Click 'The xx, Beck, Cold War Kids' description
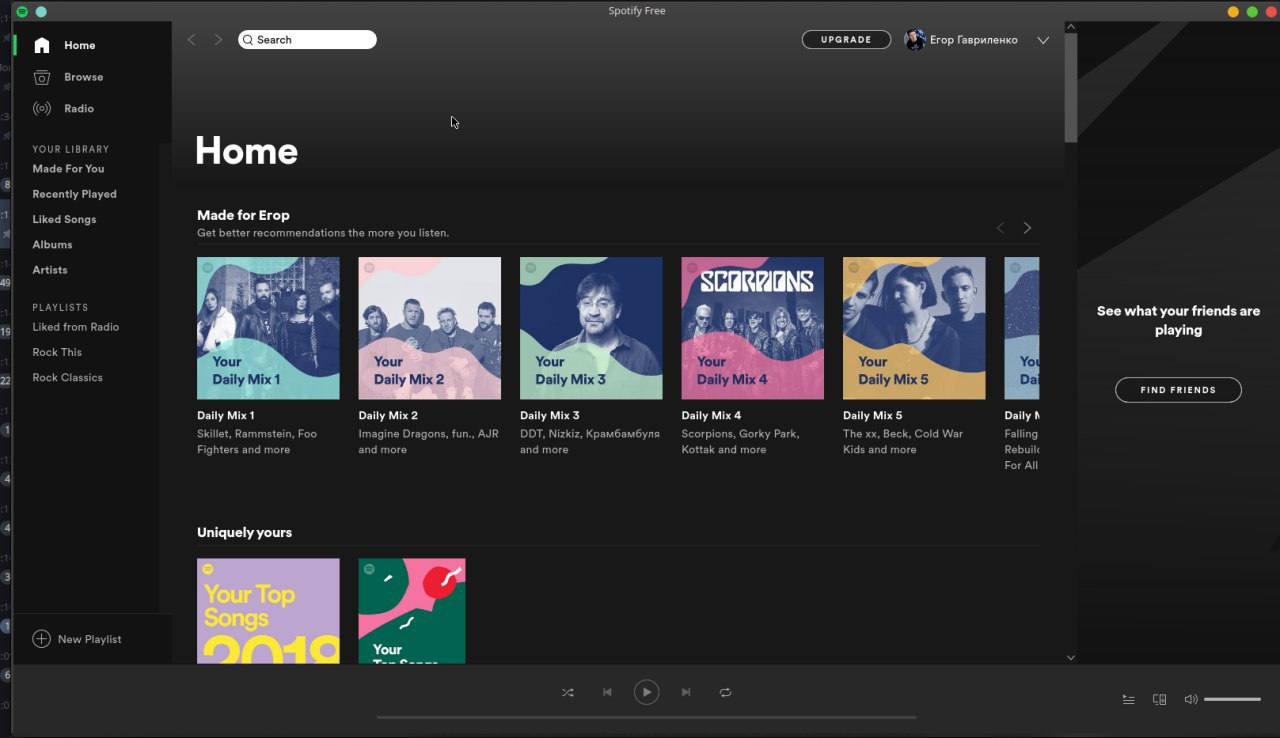 (x=903, y=442)
